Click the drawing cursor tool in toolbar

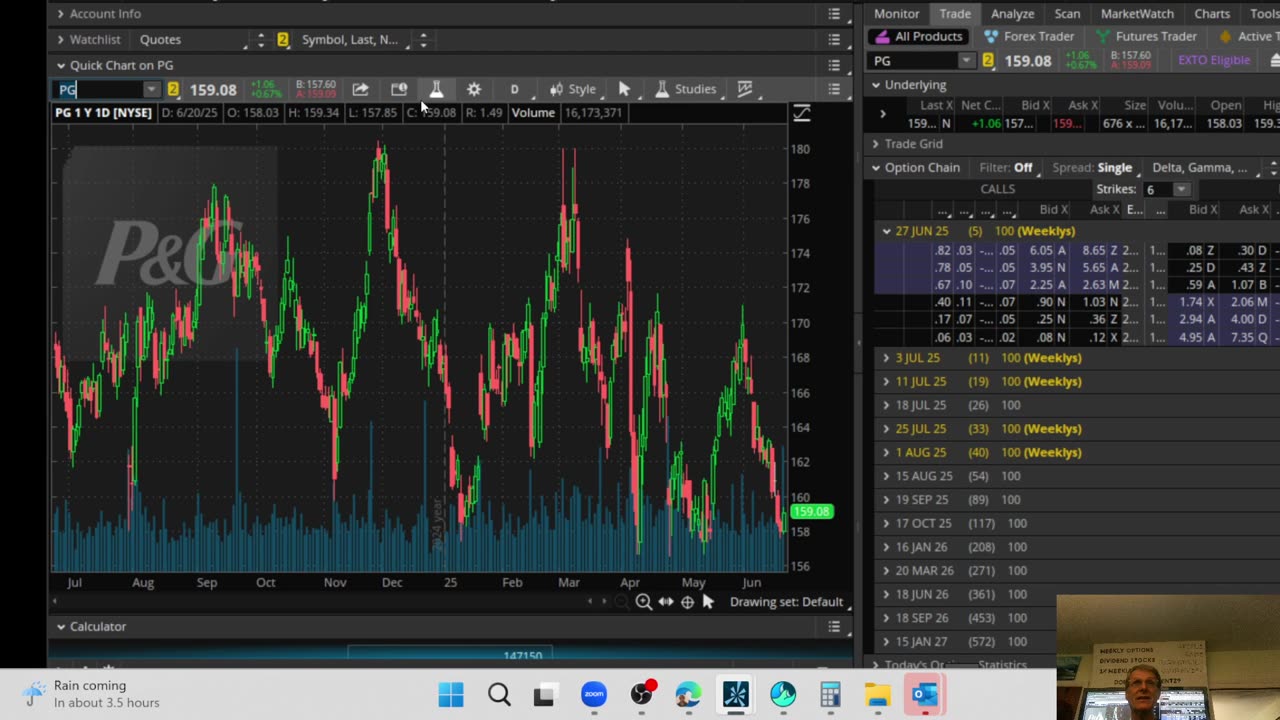click(624, 89)
